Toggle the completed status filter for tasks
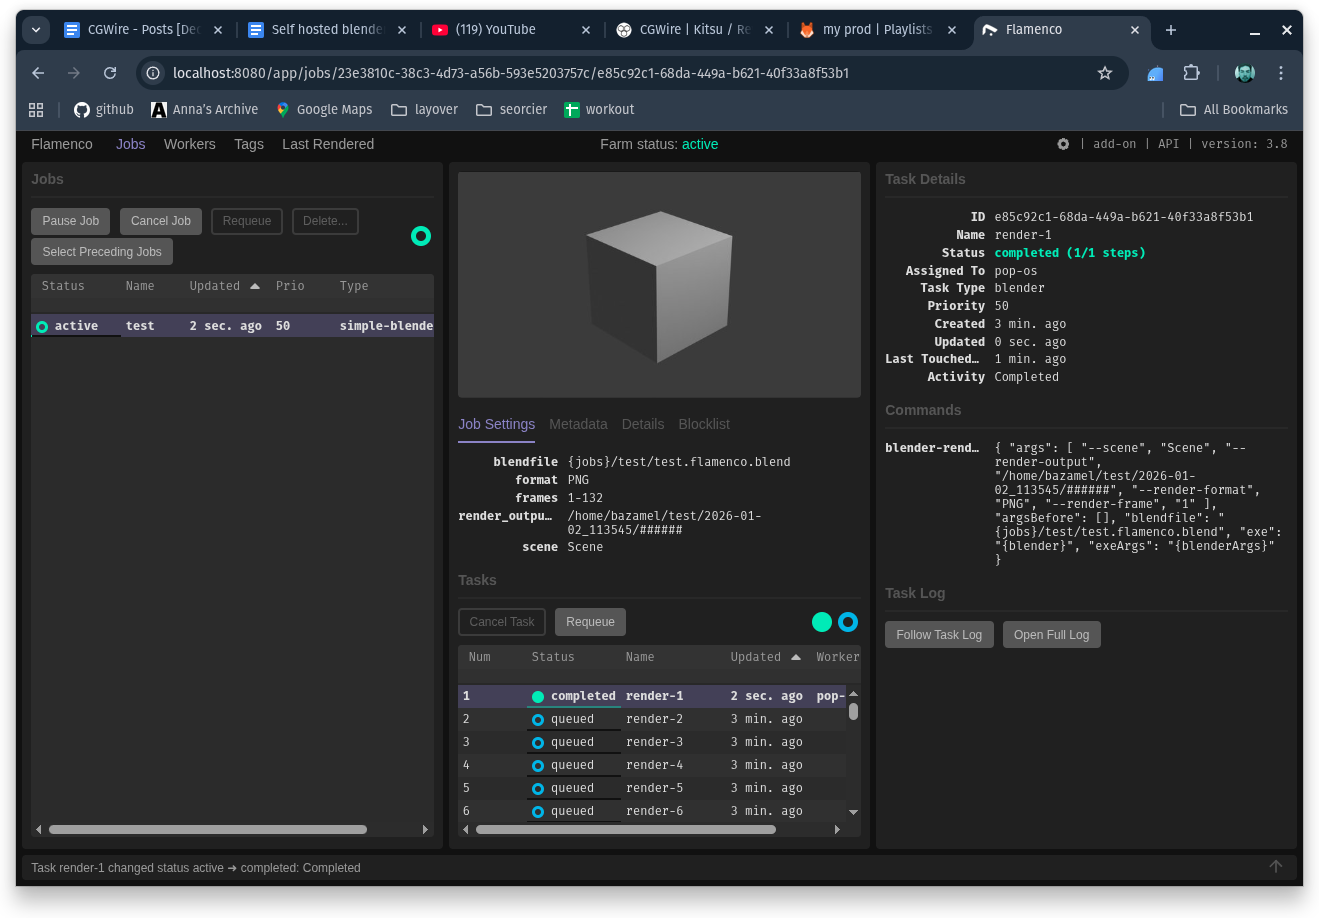The height and width of the screenshot is (918, 1319). (x=822, y=622)
